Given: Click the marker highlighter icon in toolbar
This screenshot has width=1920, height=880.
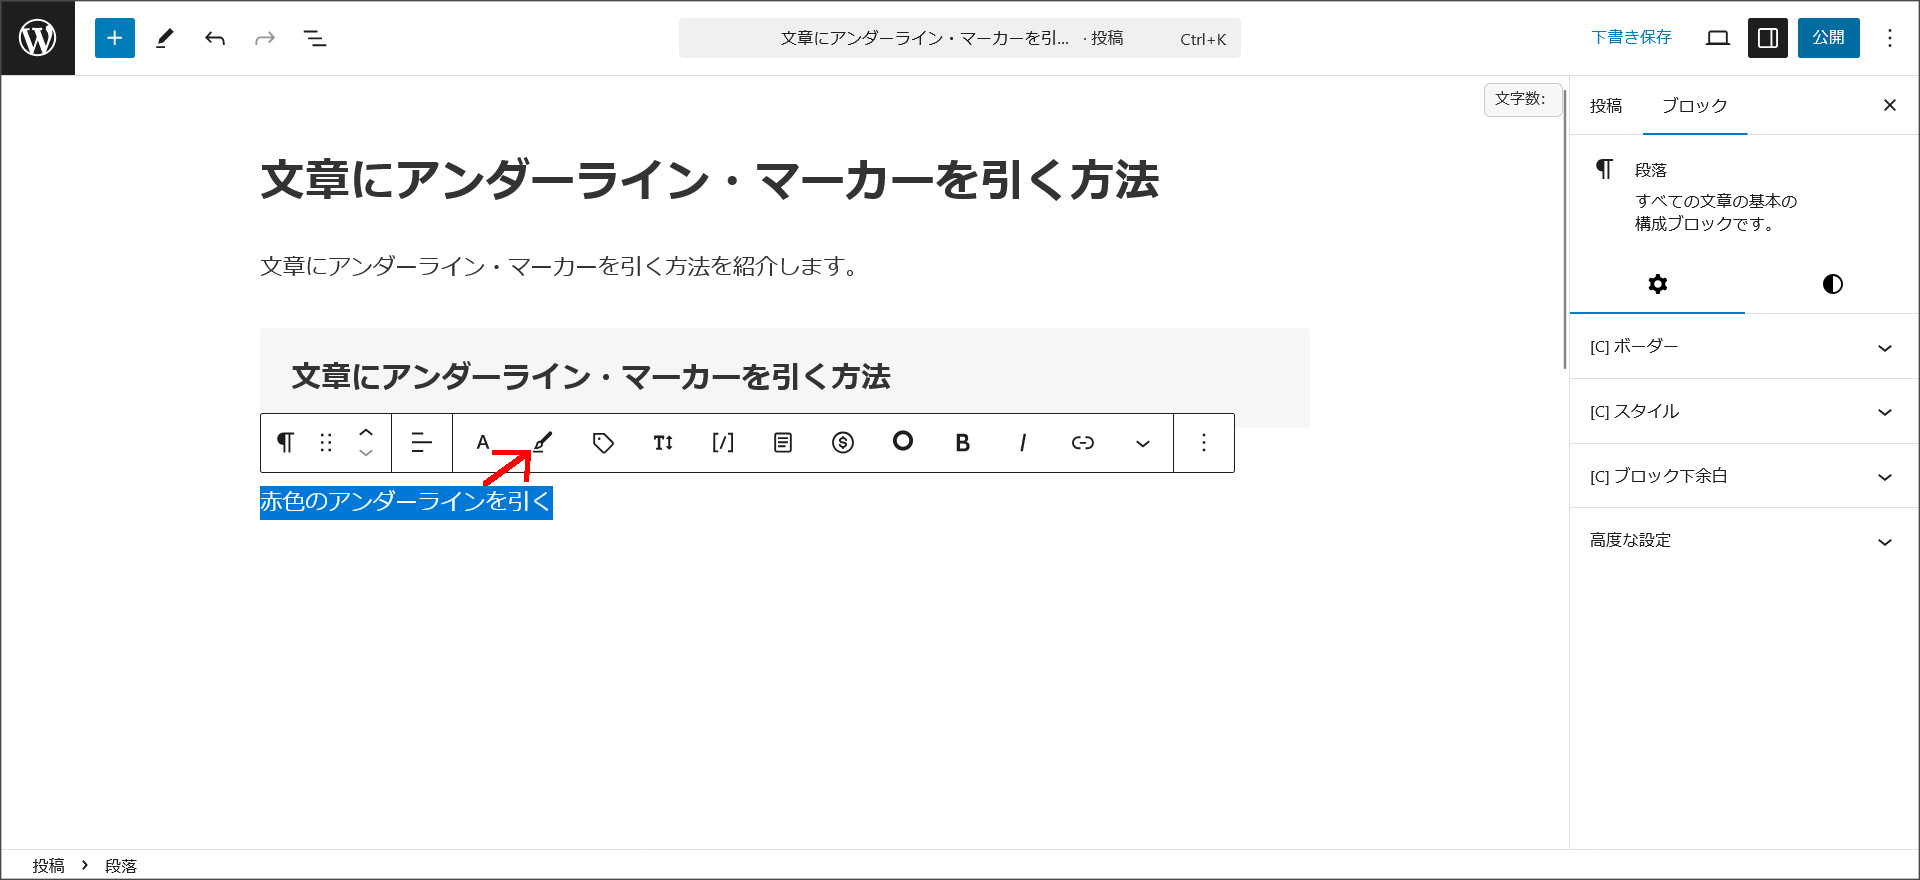Looking at the screenshot, I should pos(543,442).
